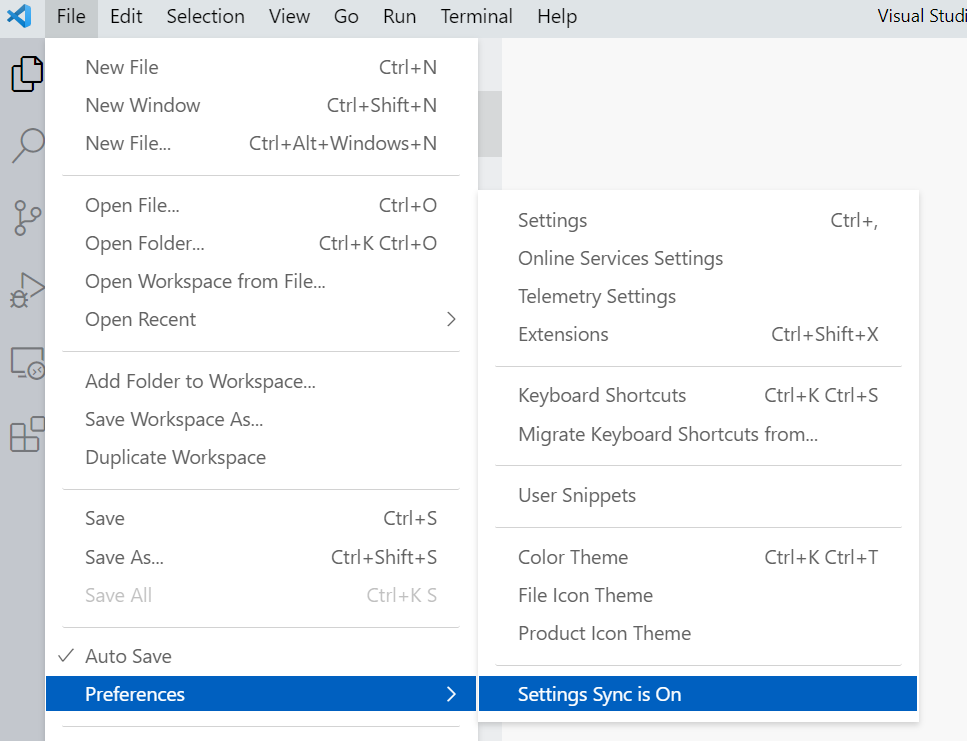Open Color Theme picker
This screenshot has width=967, height=741.
(x=573, y=557)
